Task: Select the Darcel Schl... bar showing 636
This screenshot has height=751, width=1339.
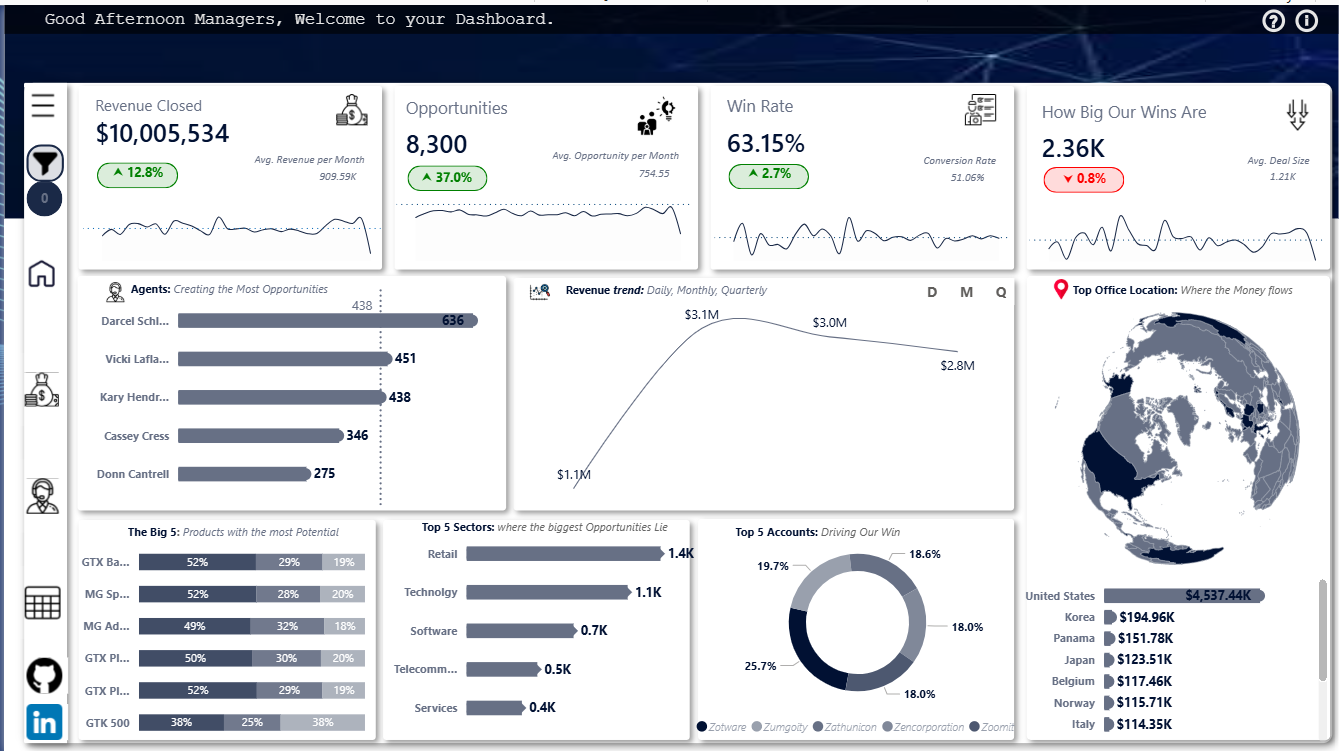Action: click(329, 321)
